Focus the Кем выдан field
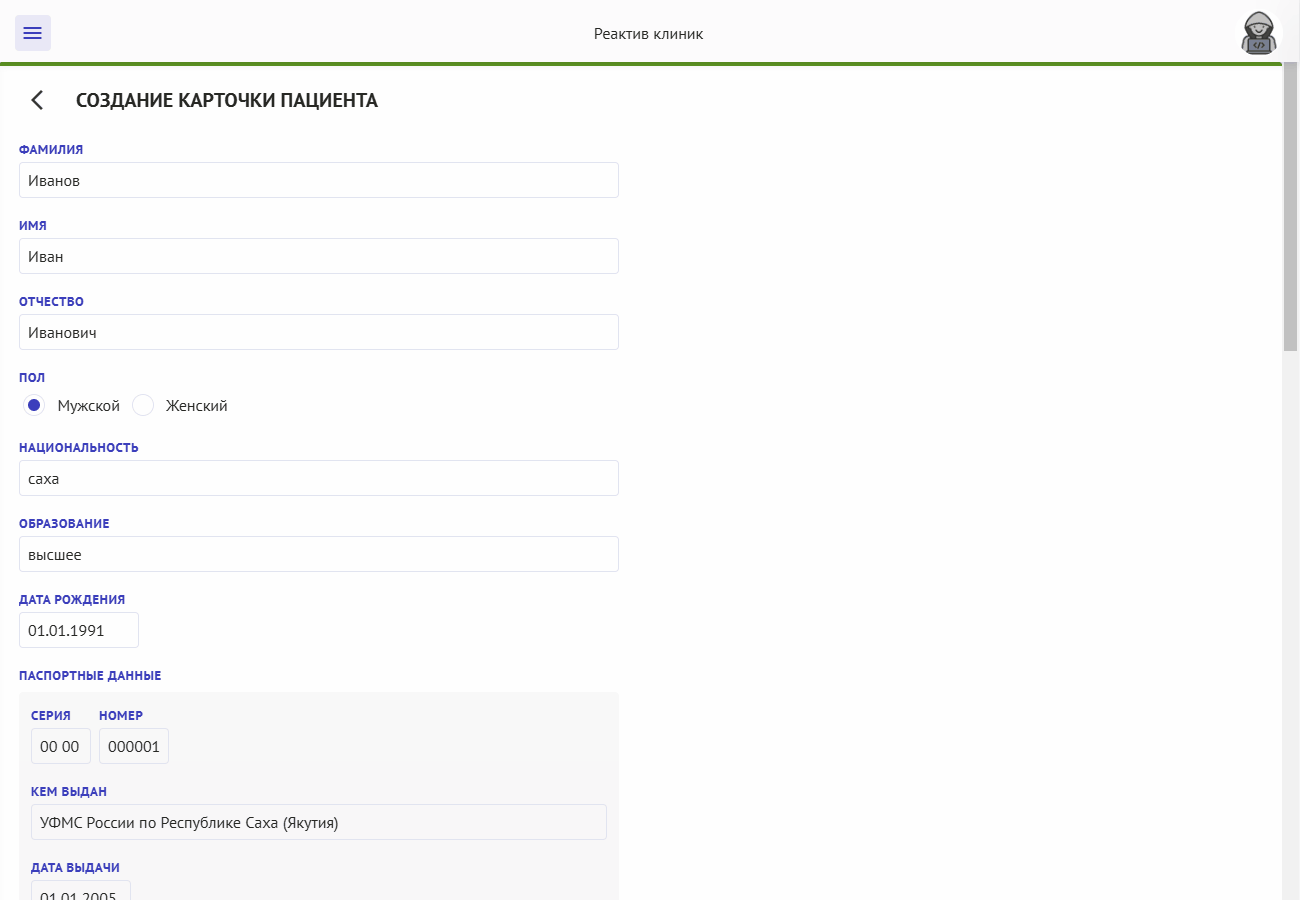Image resolution: width=1300 pixels, height=900 pixels. (319, 822)
